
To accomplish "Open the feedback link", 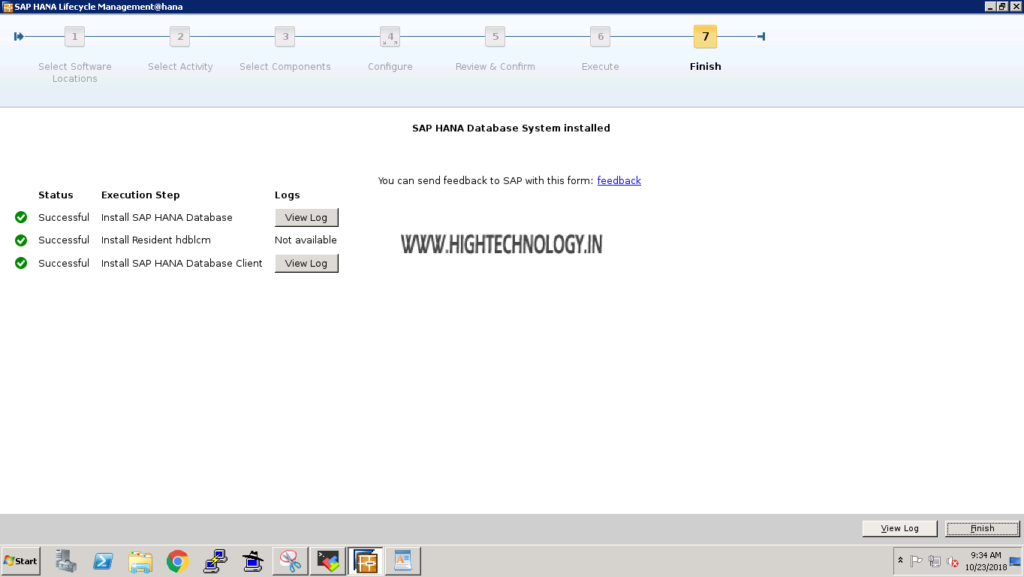I will [x=618, y=181].
